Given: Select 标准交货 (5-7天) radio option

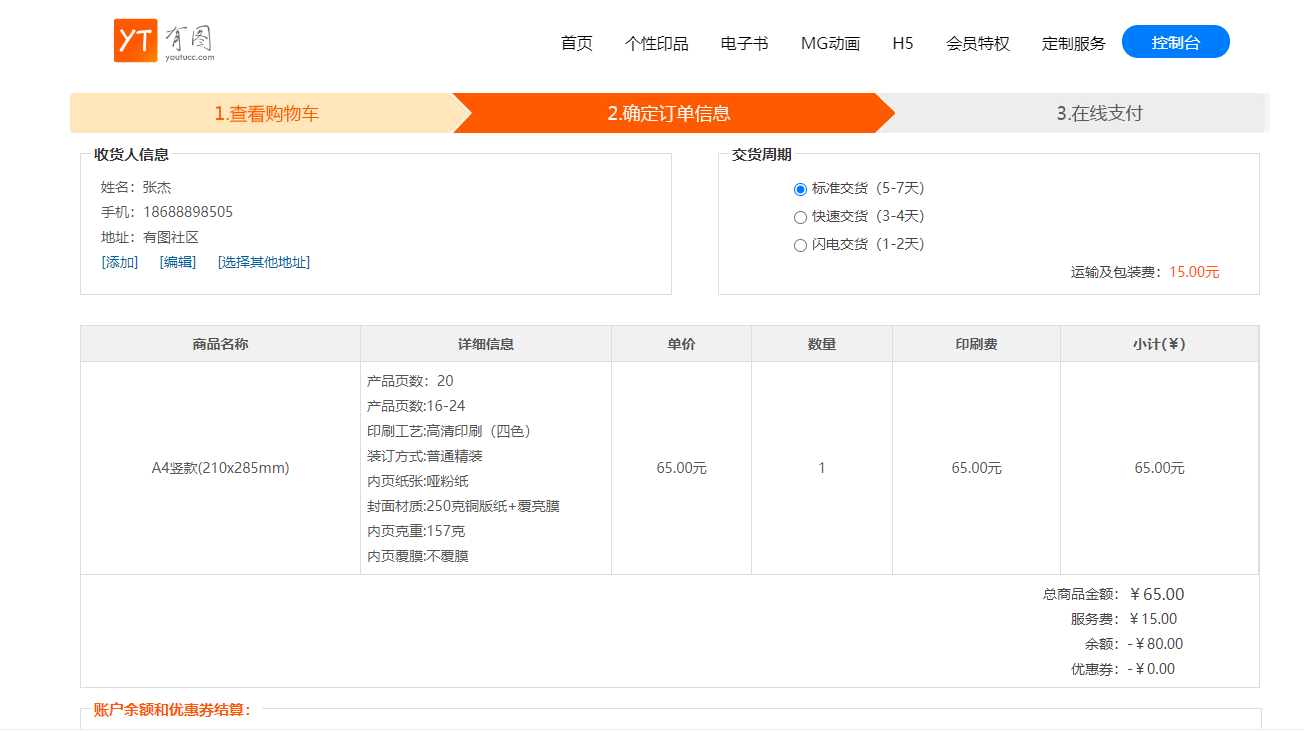Looking at the screenshot, I should coord(800,189).
